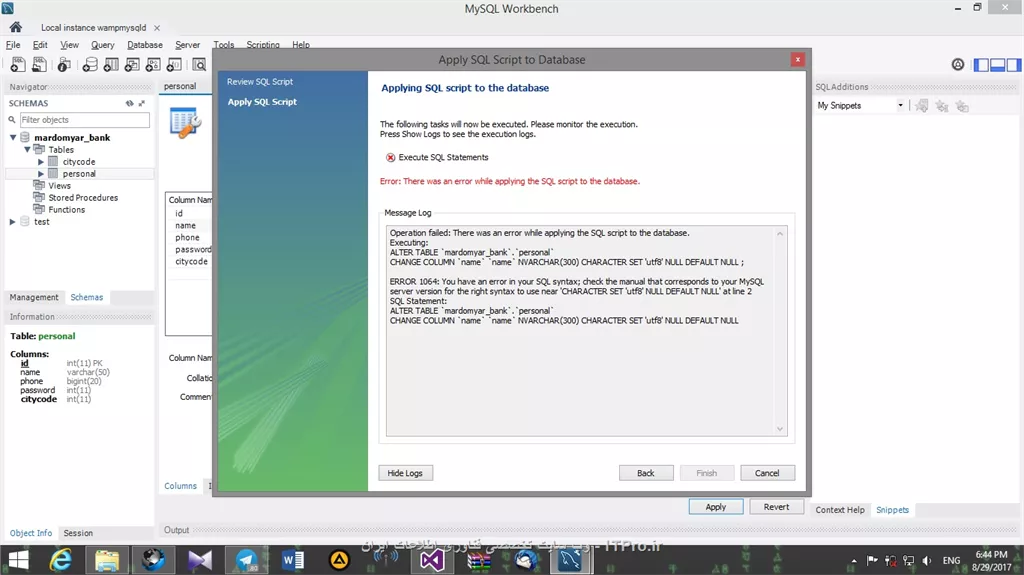Open the object inspector info icon
Screen dimensions: 1024x575
[x=63, y=64]
